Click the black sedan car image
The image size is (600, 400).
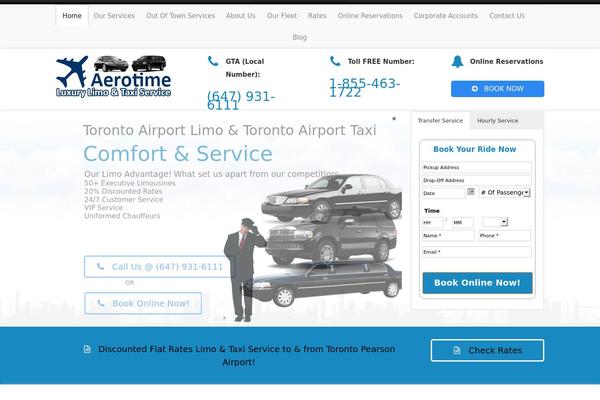(331, 197)
